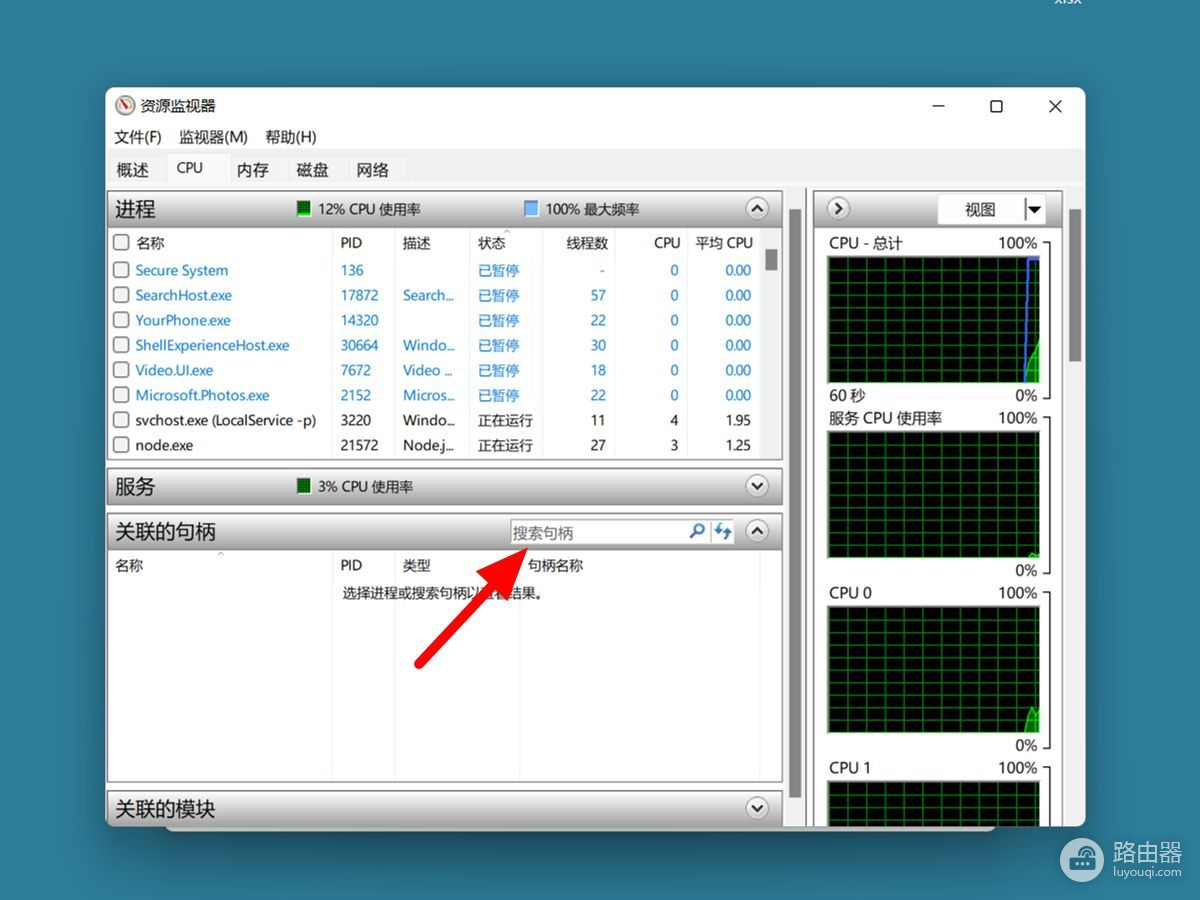The width and height of the screenshot is (1200, 900).
Task: Sort processes by 平均 CPU column header
Action: pos(723,242)
